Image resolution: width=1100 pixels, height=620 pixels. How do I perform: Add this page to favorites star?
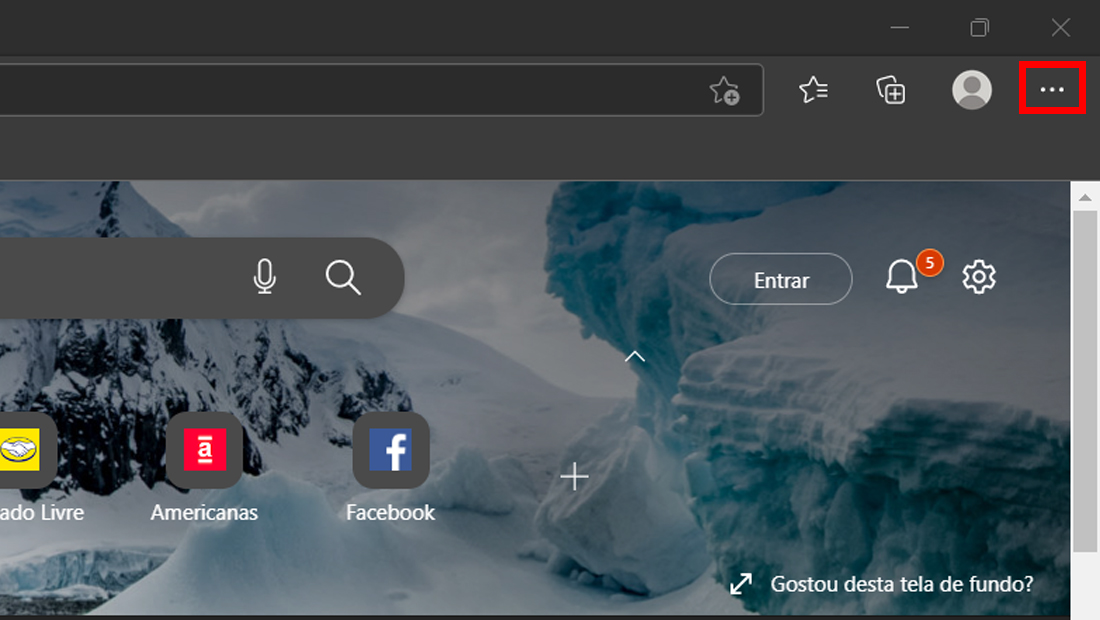coord(725,90)
